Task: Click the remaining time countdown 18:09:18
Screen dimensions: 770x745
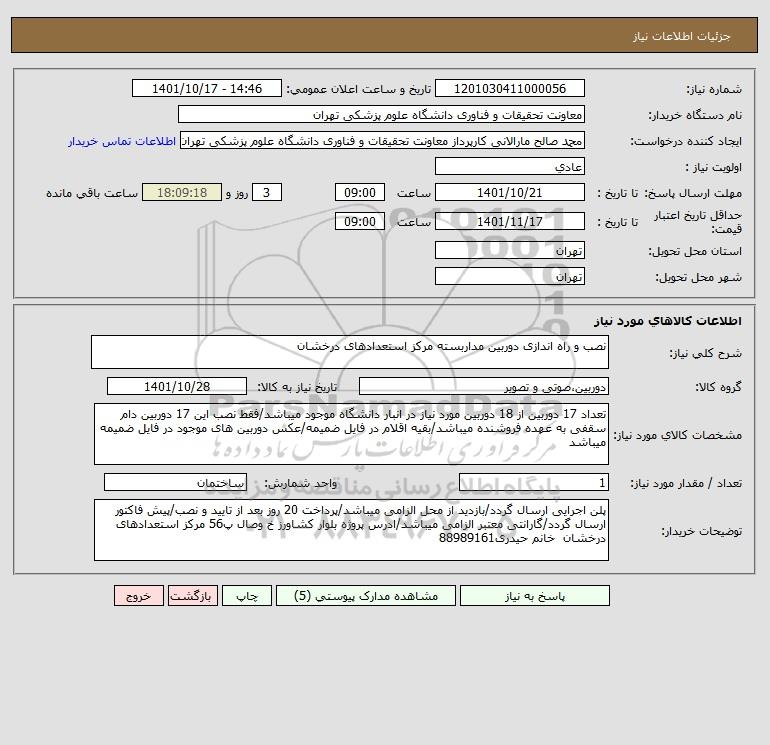Action: click(182, 193)
